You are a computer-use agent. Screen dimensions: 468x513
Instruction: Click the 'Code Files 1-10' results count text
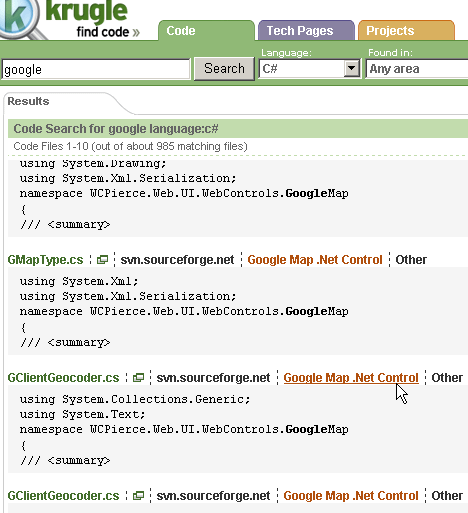[x=130, y=146]
